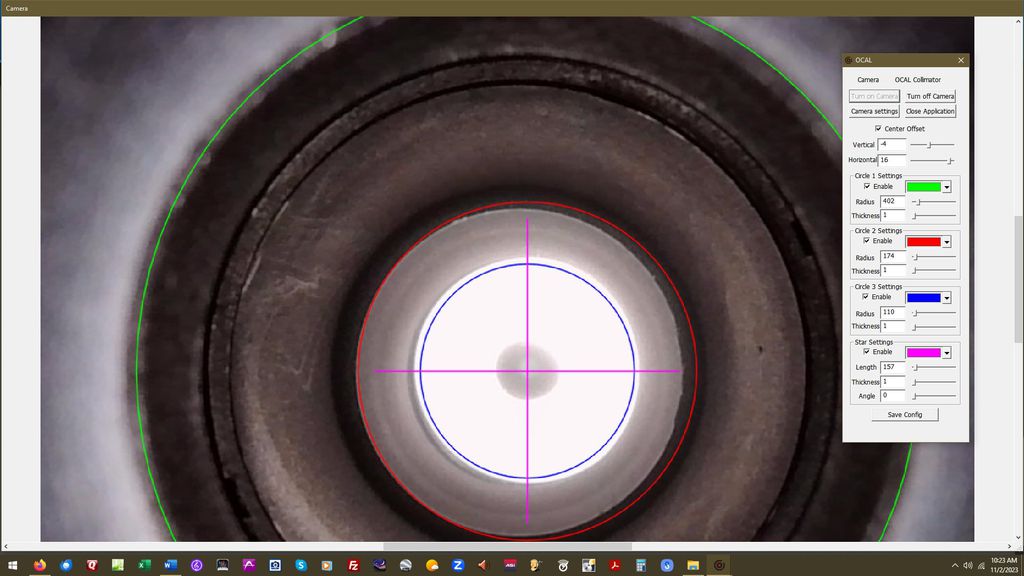The width and height of the screenshot is (1024, 576).
Task: Open Thunderbird from the taskbar
Action: [66, 565]
